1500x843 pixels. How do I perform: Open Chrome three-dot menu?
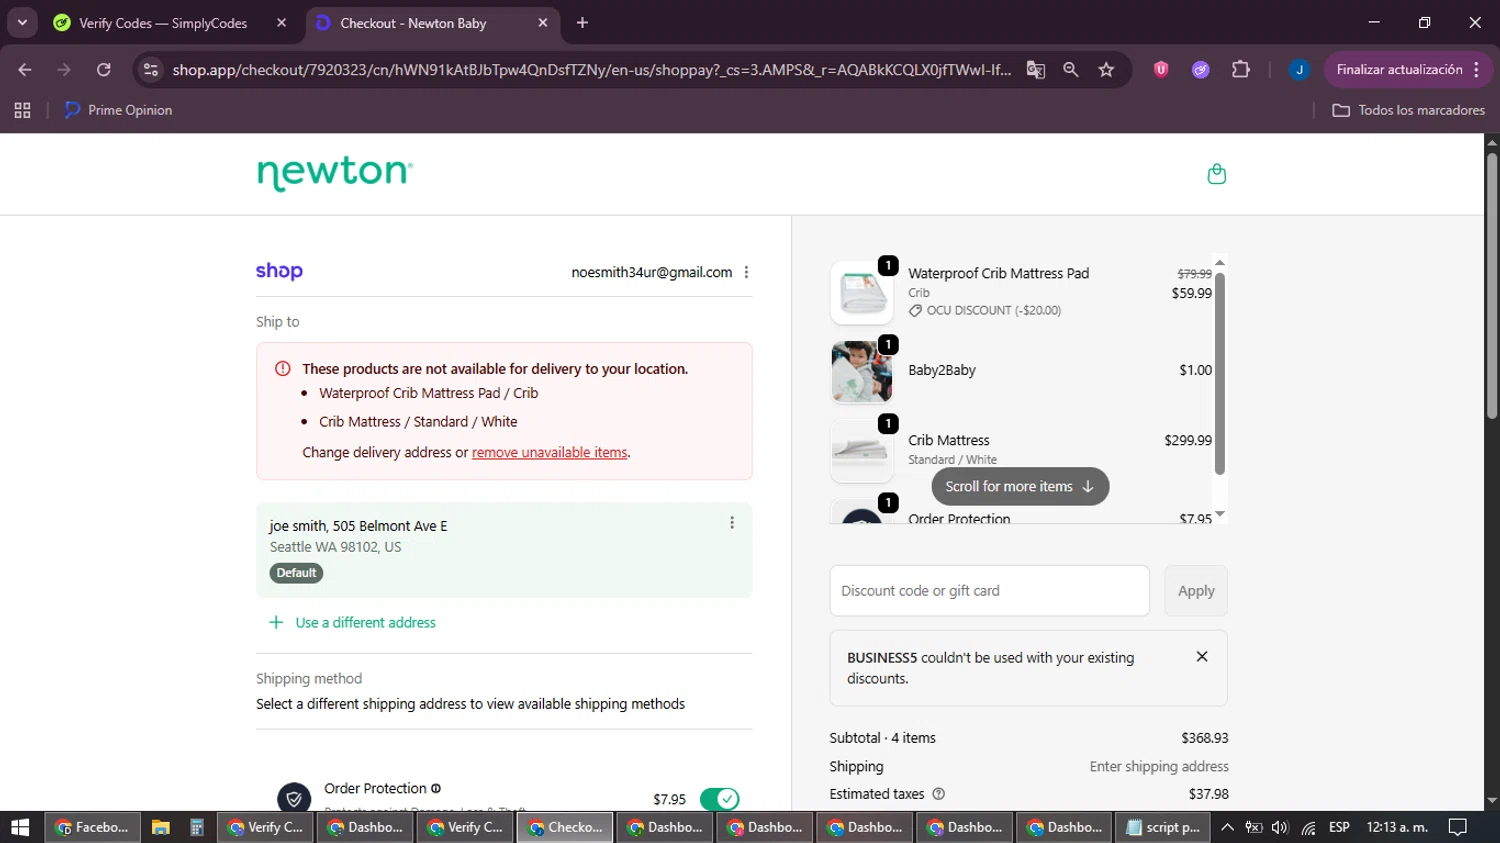coord(1477,70)
